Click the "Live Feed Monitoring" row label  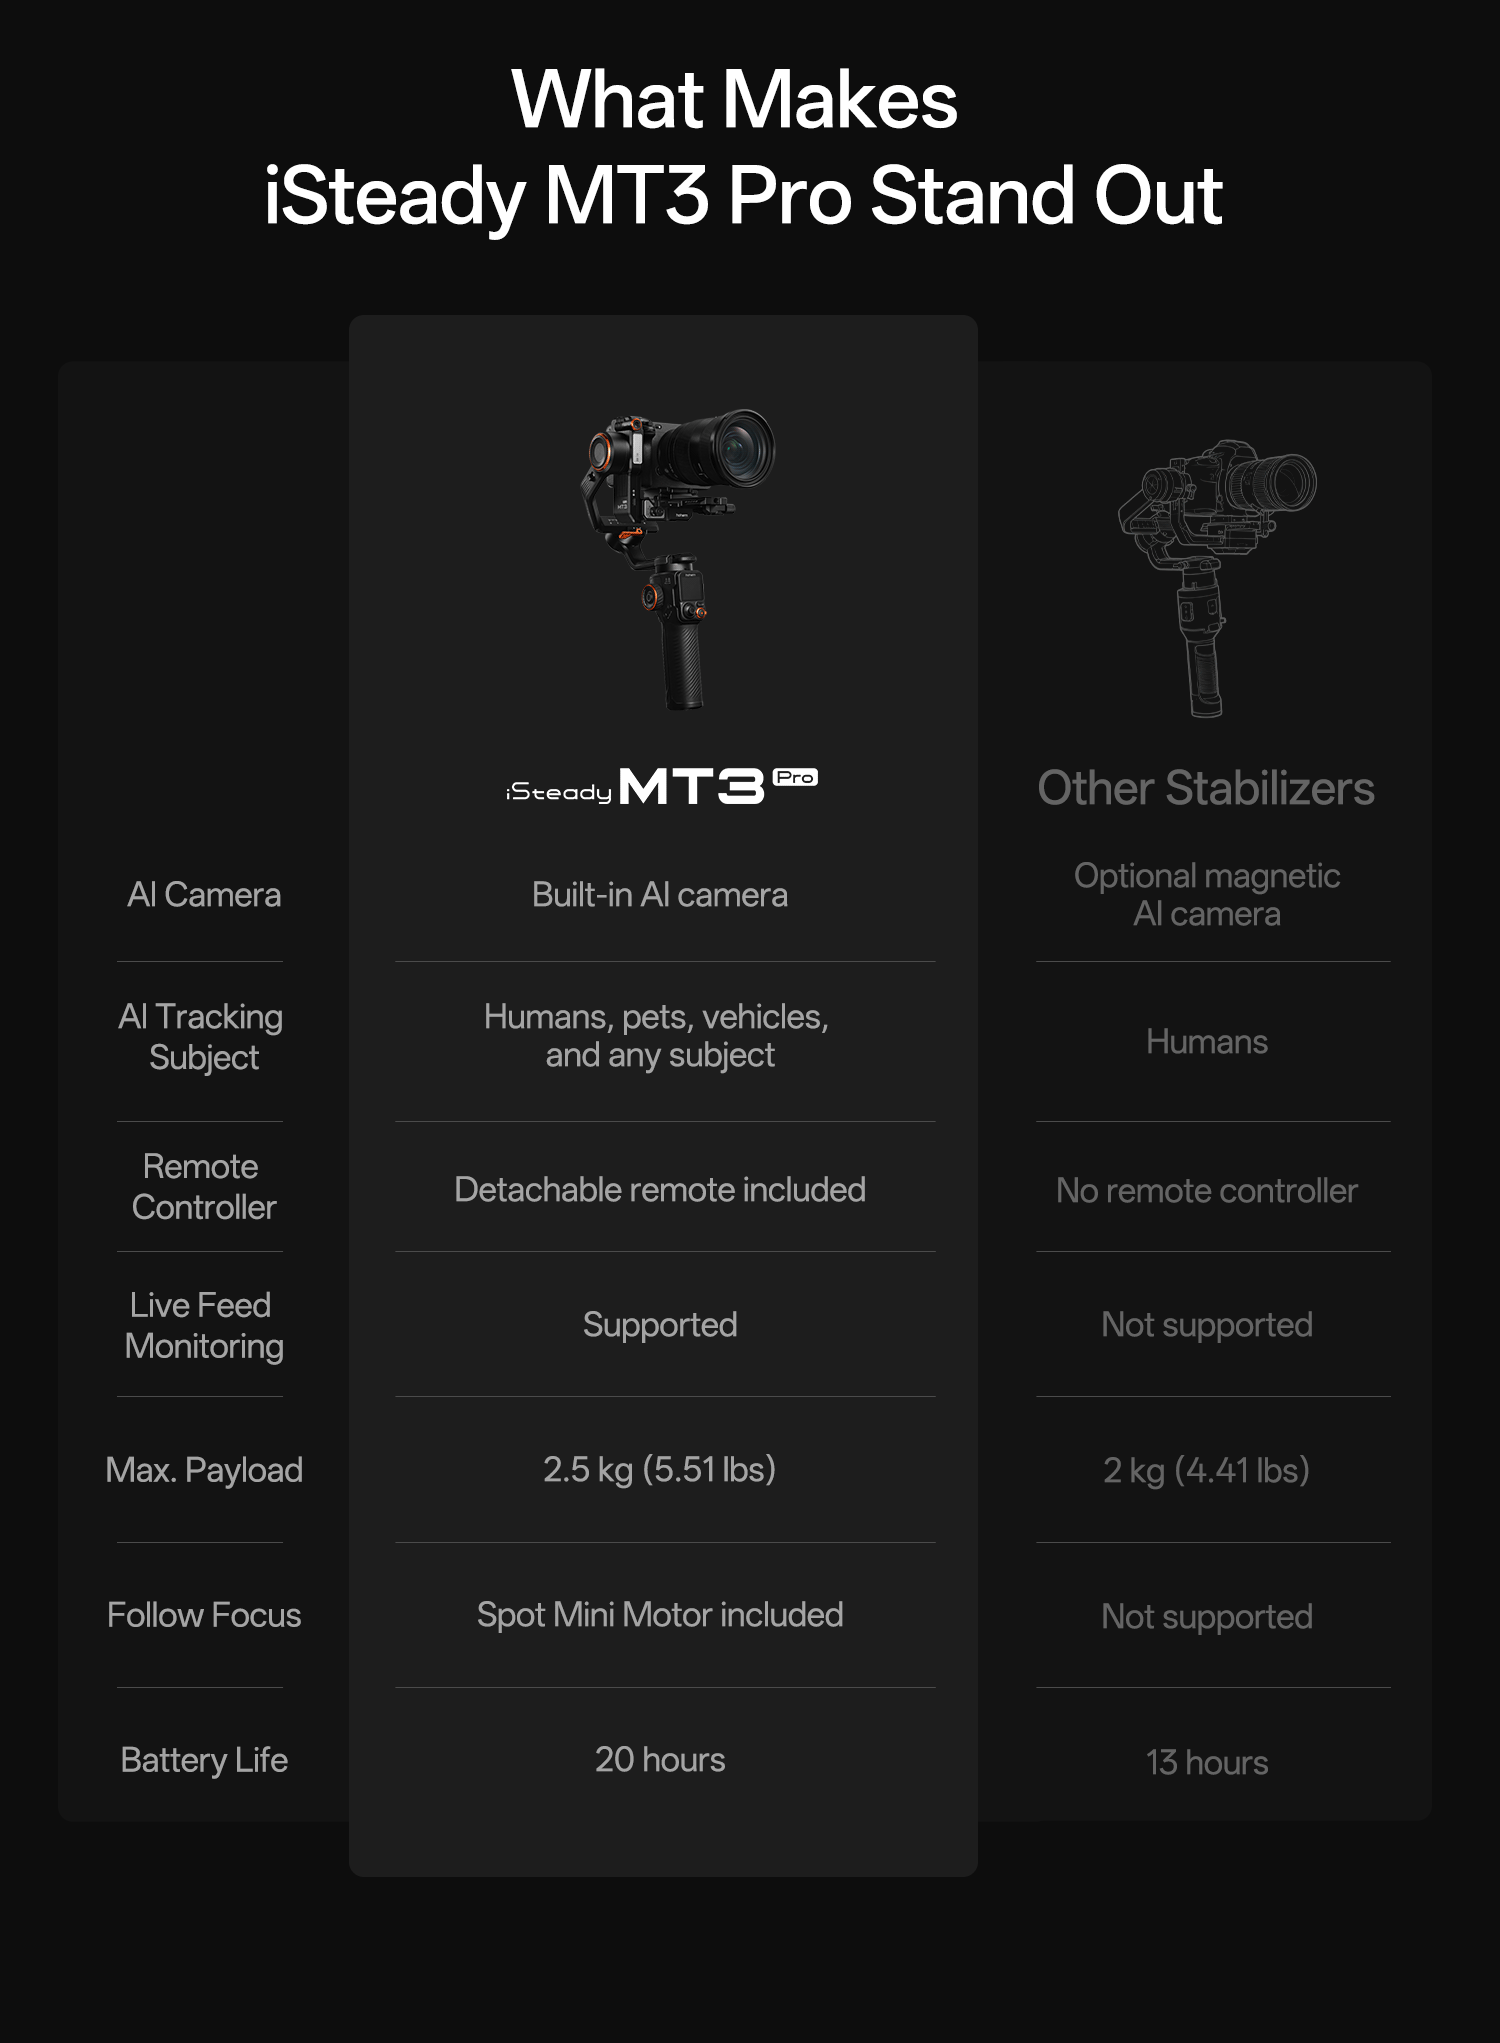tap(203, 1326)
